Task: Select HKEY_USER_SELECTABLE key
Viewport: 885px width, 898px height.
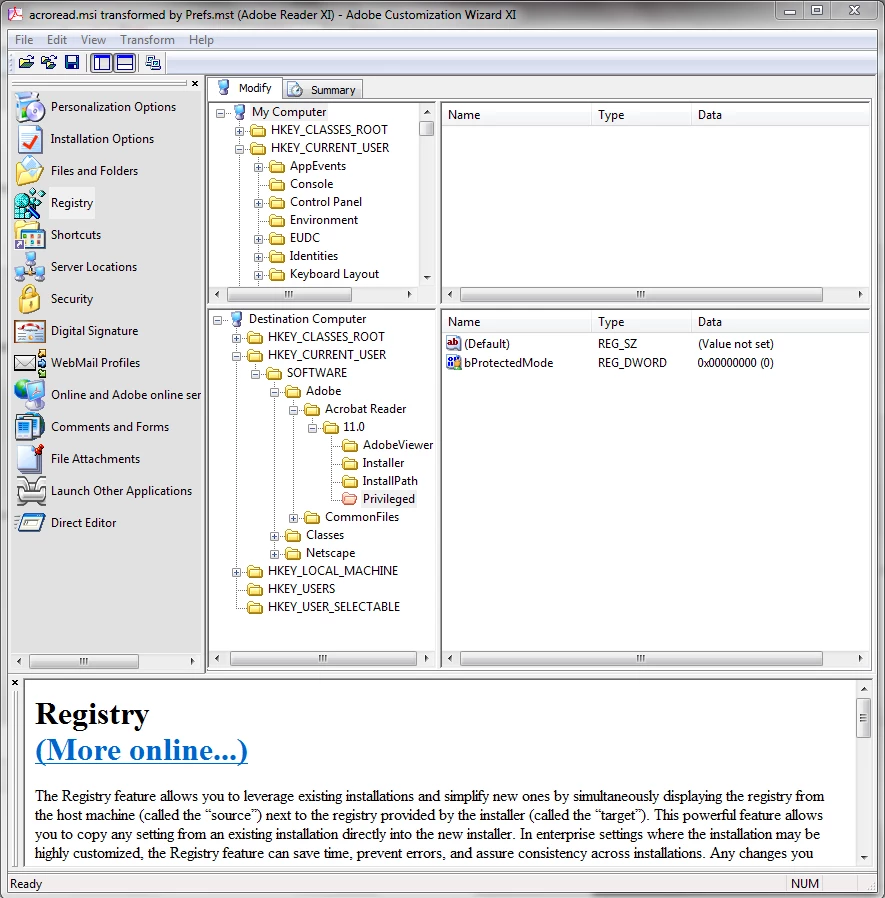Action: point(334,607)
